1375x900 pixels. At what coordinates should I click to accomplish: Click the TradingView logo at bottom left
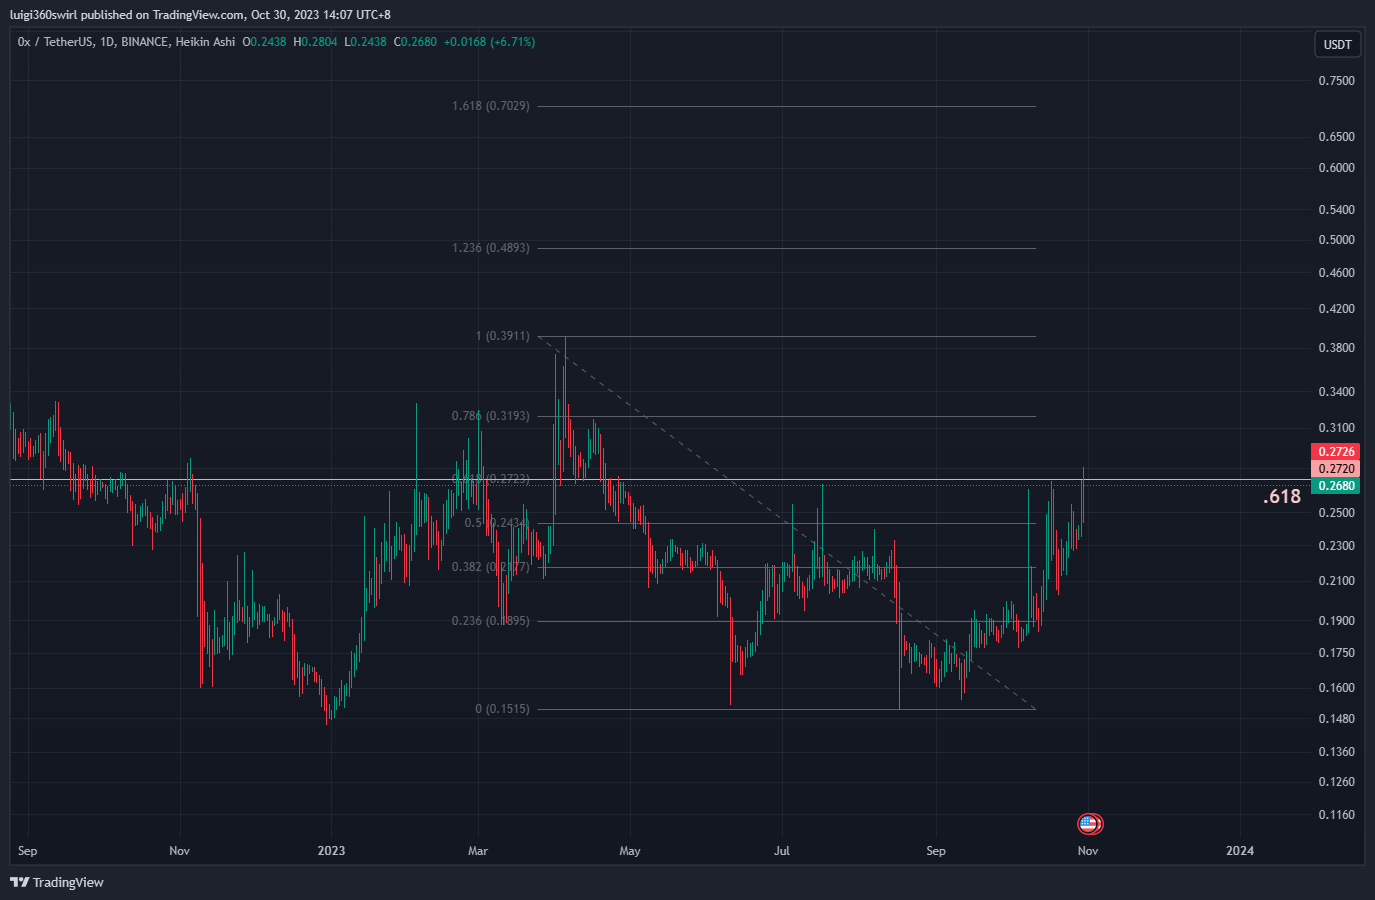tap(57, 882)
